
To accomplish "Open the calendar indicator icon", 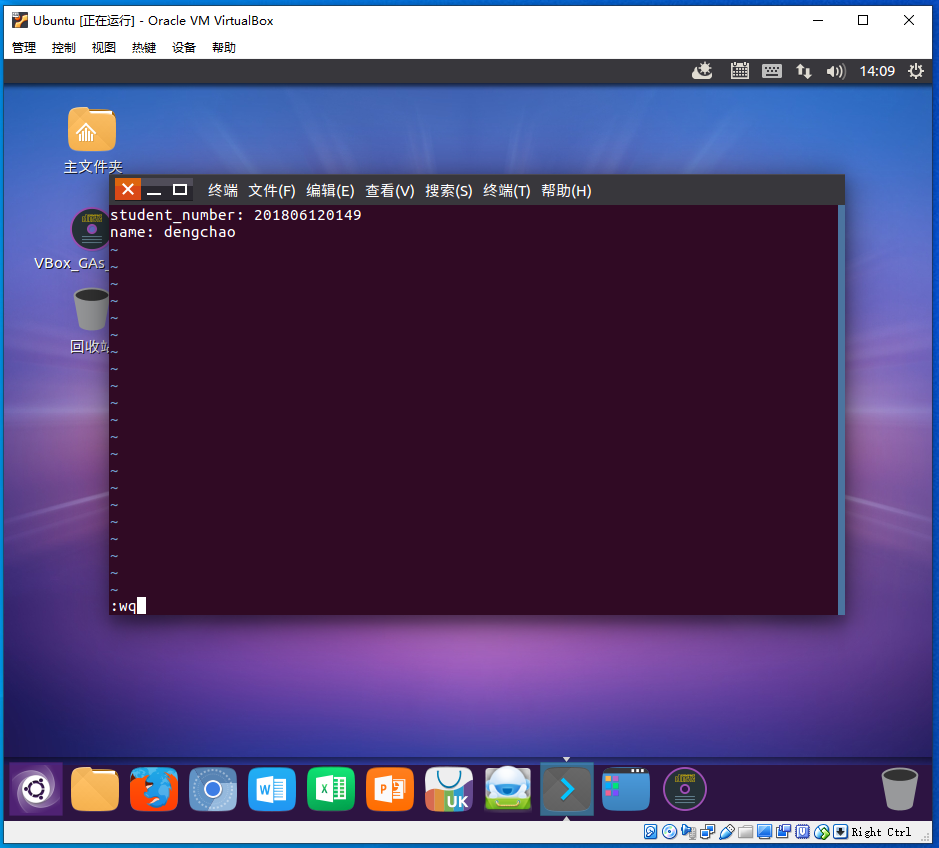I will pyautogui.click(x=740, y=71).
